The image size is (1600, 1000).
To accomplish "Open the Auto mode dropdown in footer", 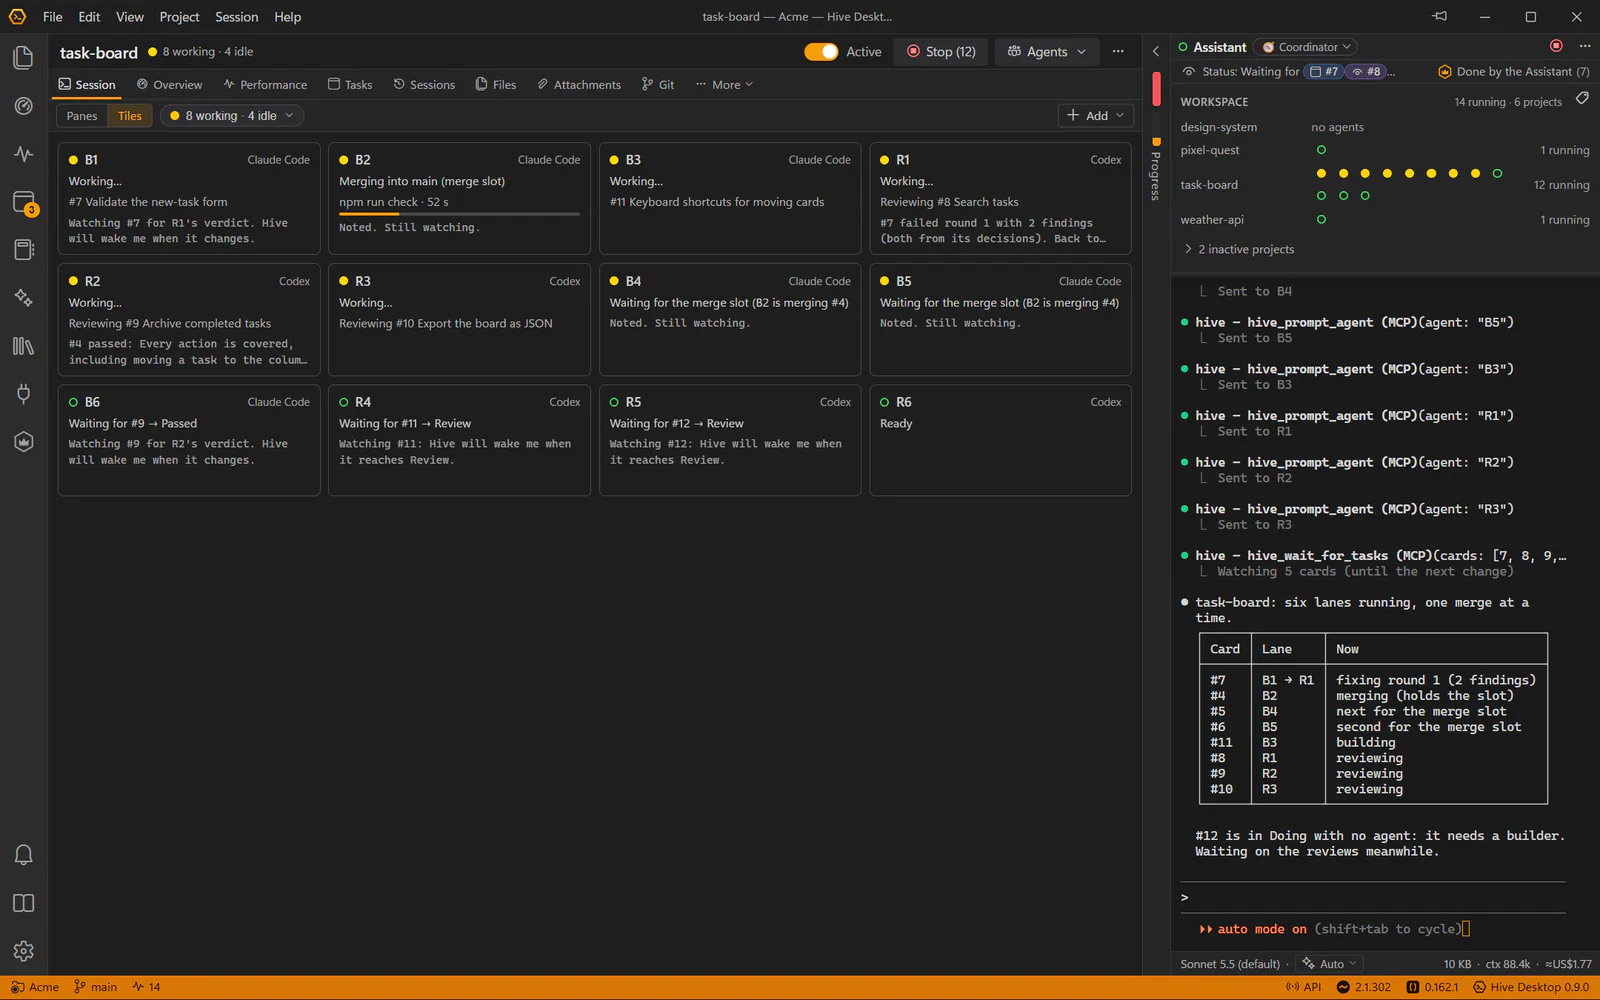I will [x=1330, y=964].
